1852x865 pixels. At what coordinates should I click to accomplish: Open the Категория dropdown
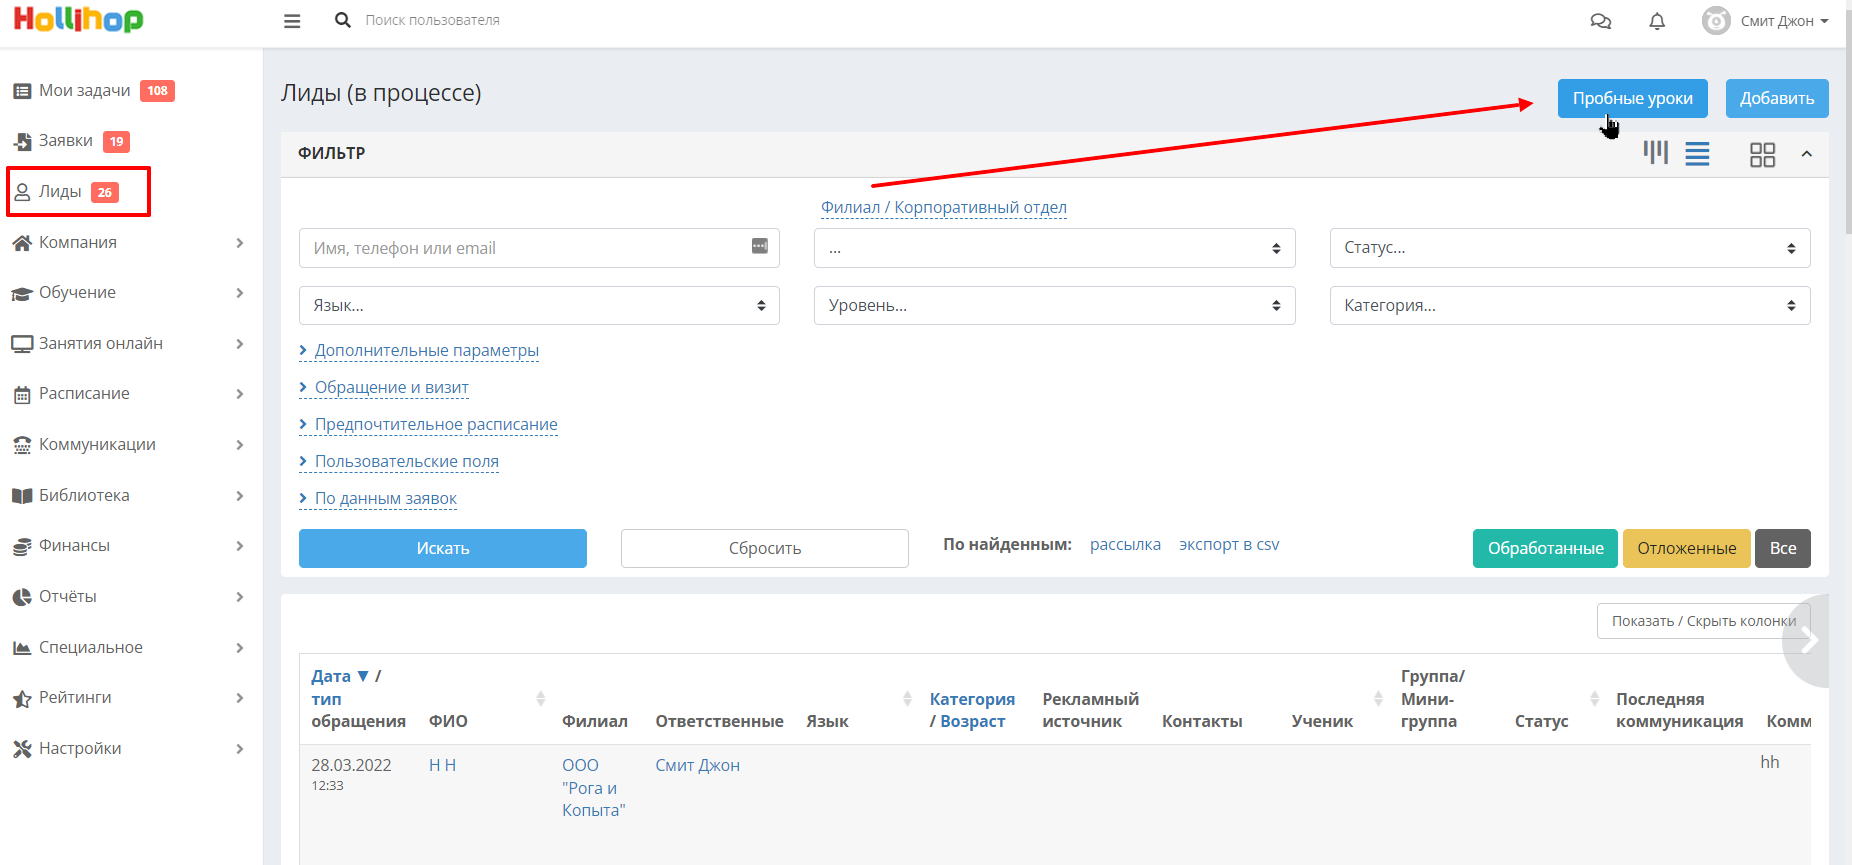point(1570,305)
